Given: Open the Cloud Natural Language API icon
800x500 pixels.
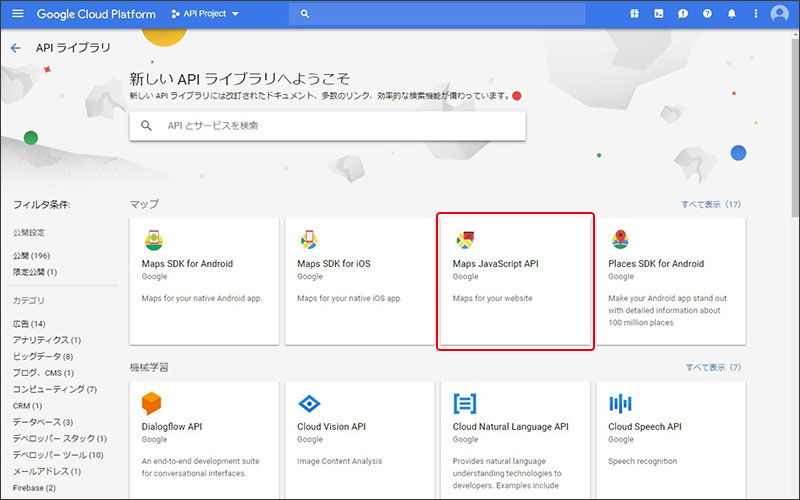Looking at the screenshot, I should coord(465,404).
